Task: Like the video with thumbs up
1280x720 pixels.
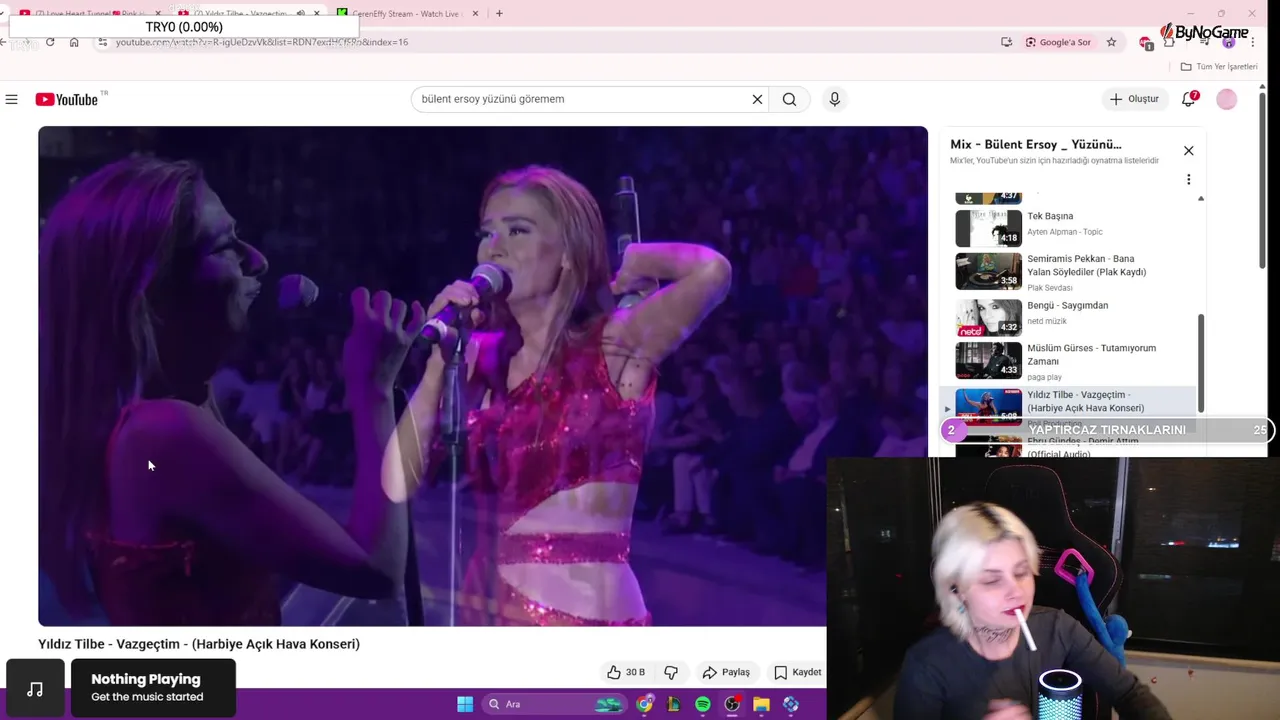Action: [626, 672]
